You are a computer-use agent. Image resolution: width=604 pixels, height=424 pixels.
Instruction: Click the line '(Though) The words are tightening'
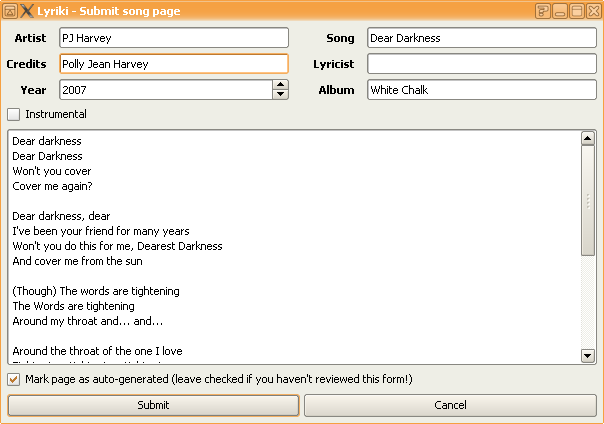pos(96,291)
